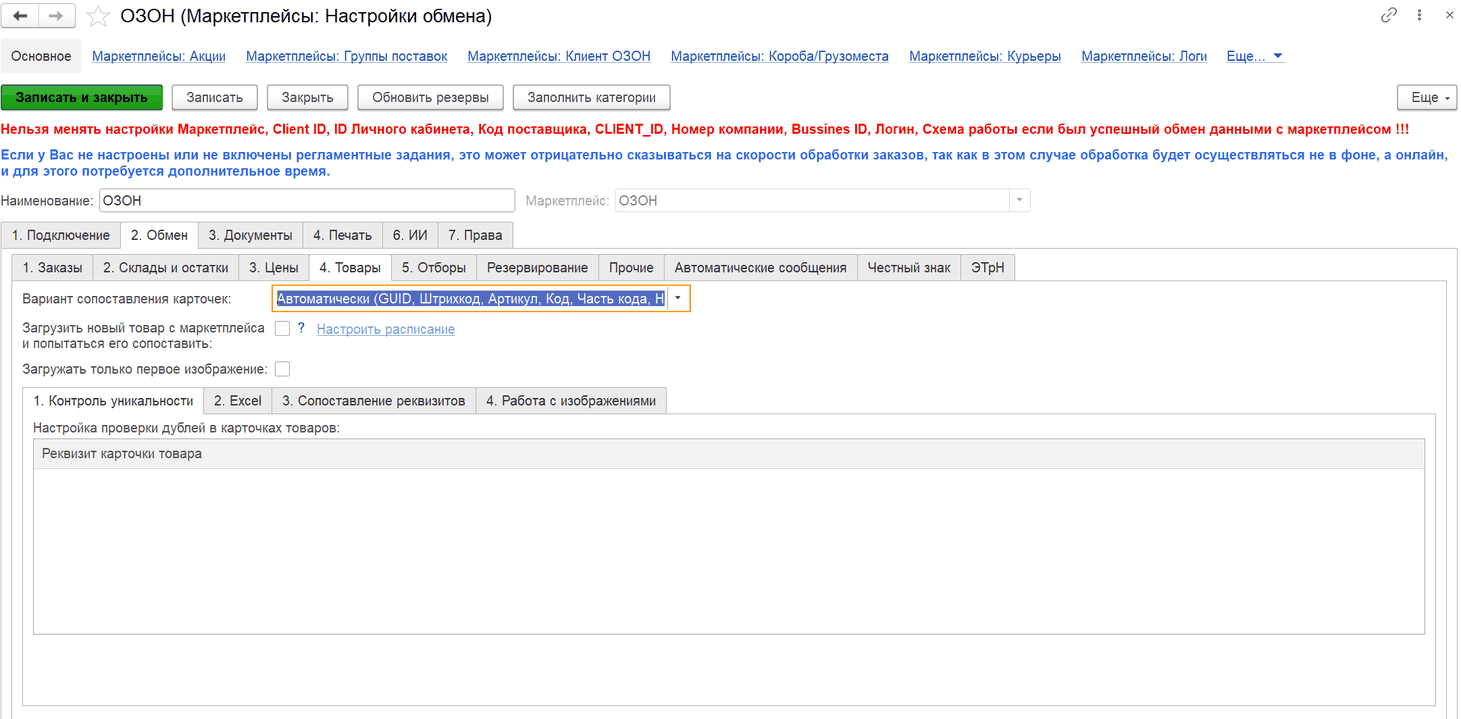Open the 'Настроить расписание' link
The width and height of the screenshot is (1461, 719).
click(386, 329)
